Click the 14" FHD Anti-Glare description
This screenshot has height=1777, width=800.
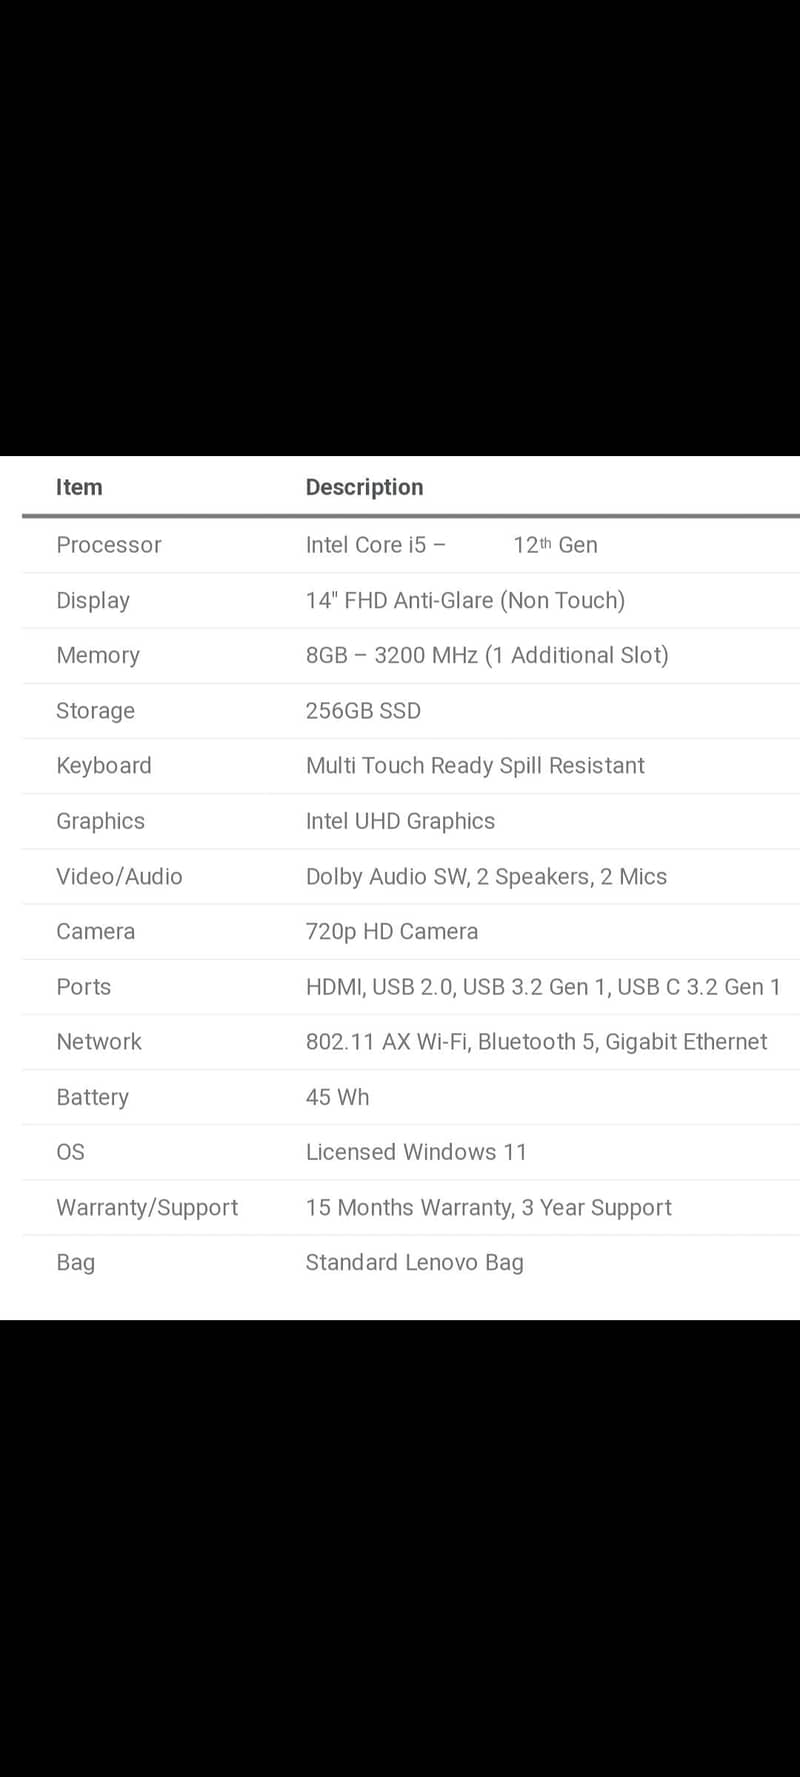[465, 600]
